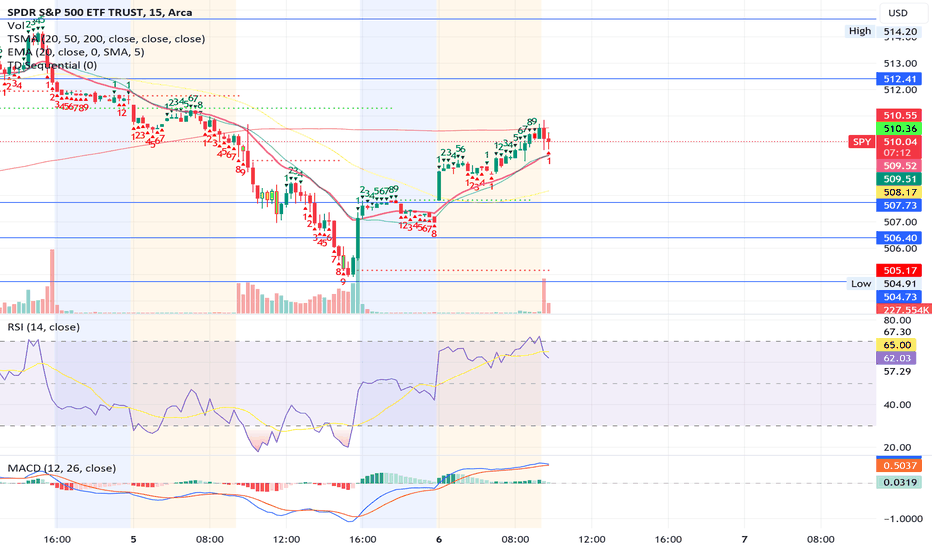Click the SPDR S&P 500 ETF TRUST title
The height and width of the screenshot is (550, 932).
99,12
